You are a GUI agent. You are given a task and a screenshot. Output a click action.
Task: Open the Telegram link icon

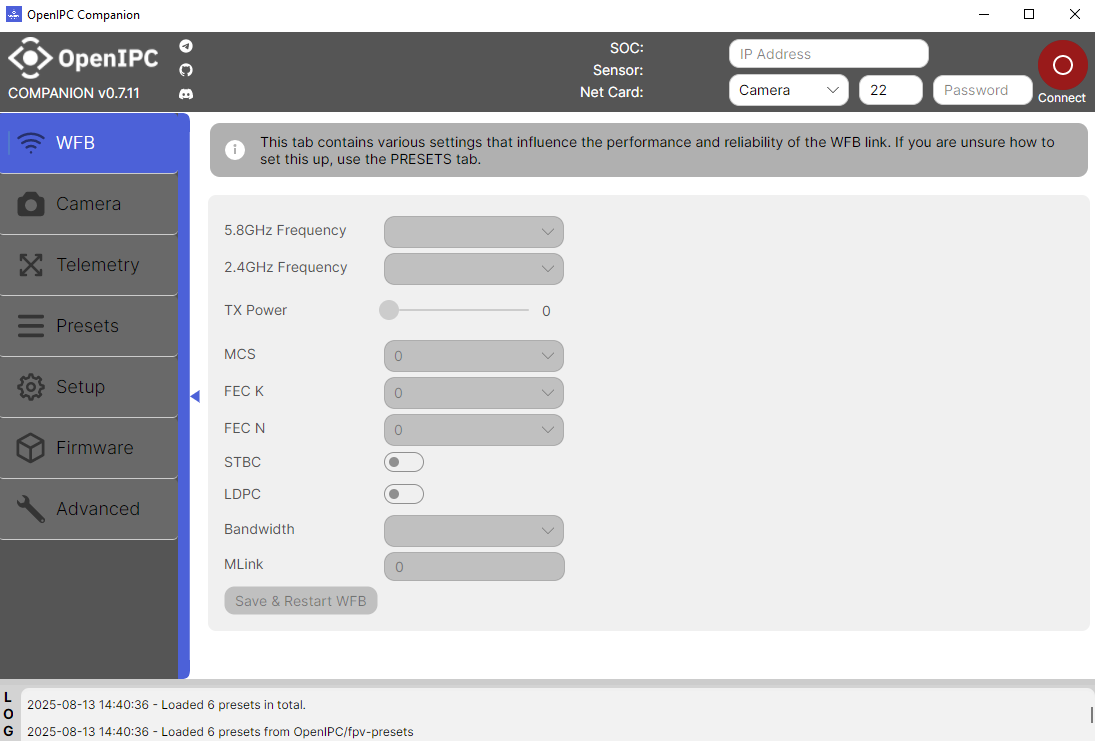(x=186, y=46)
